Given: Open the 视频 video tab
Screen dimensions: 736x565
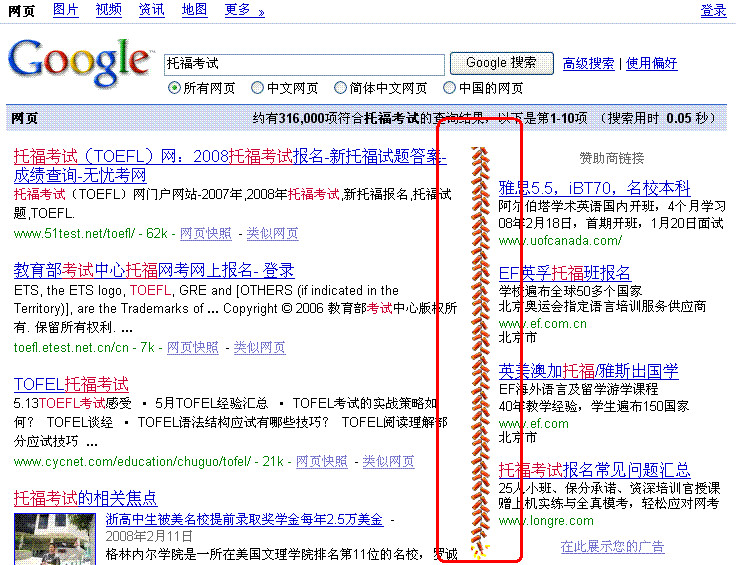Looking at the screenshot, I should [108, 9].
